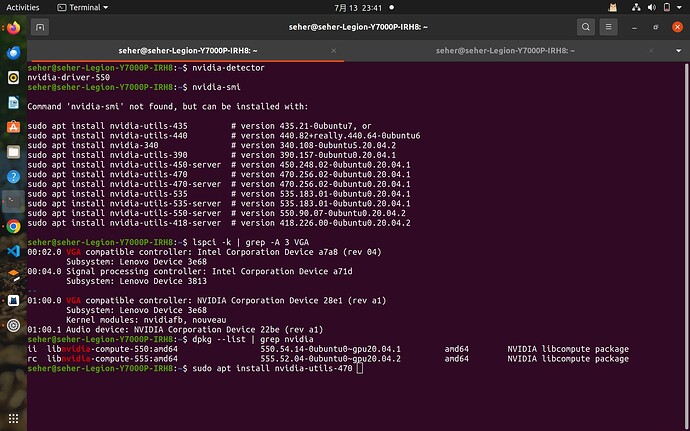Click the 'nvidia-driver-550' output line

pyautogui.click(x=69, y=77)
